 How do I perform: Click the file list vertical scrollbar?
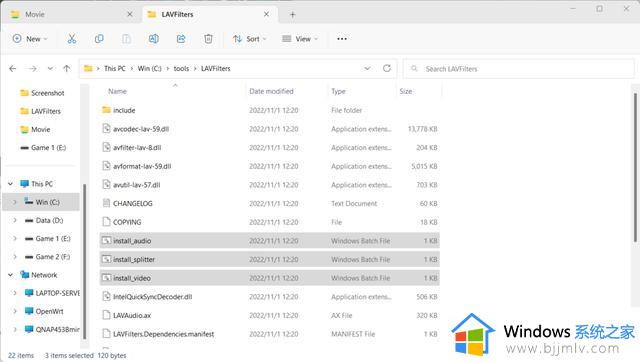tap(636, 167)
